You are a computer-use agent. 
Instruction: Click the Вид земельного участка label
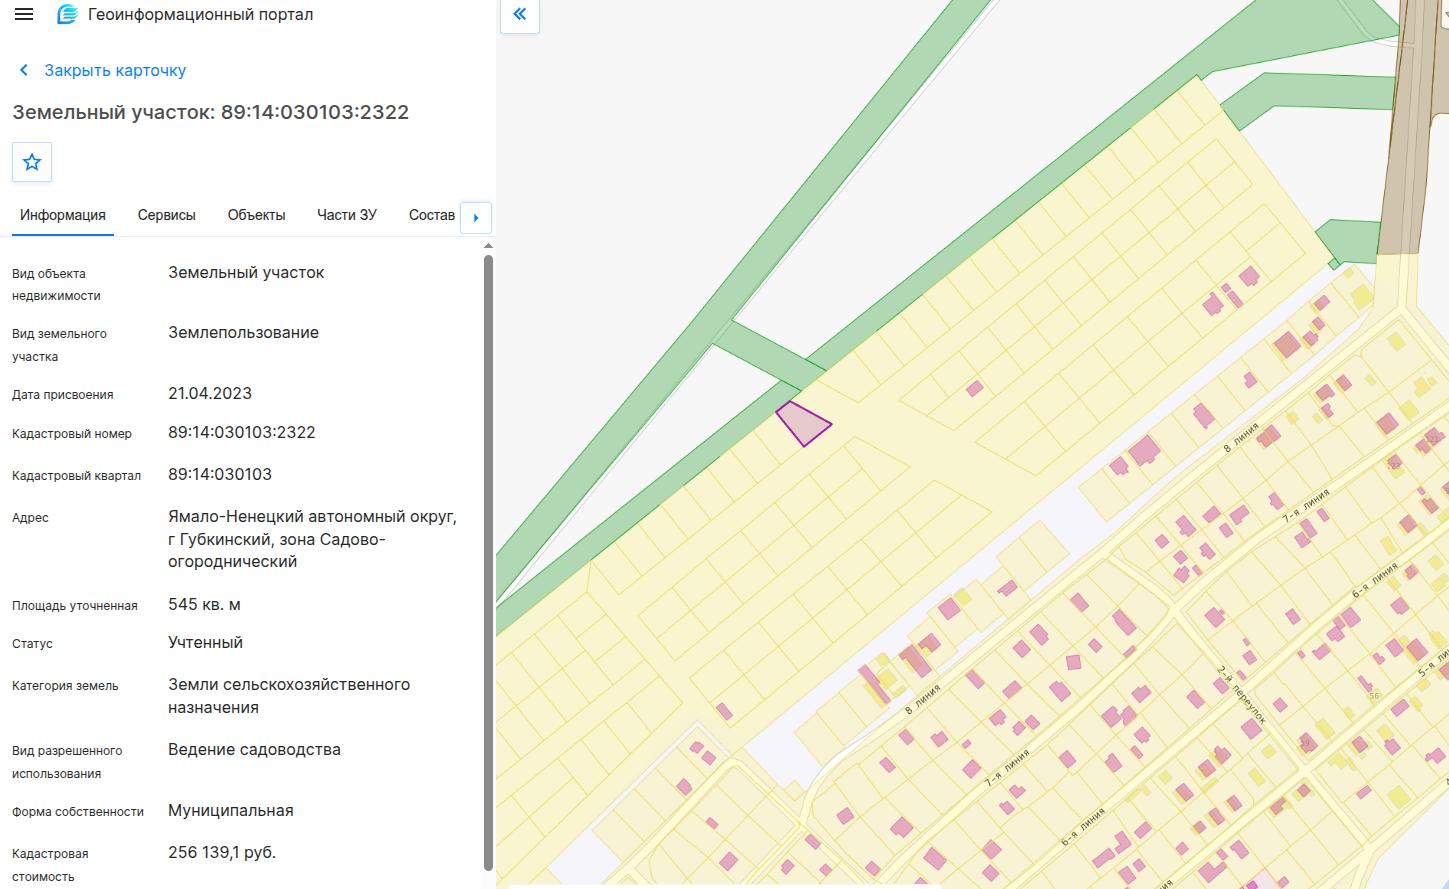[59, 345]
